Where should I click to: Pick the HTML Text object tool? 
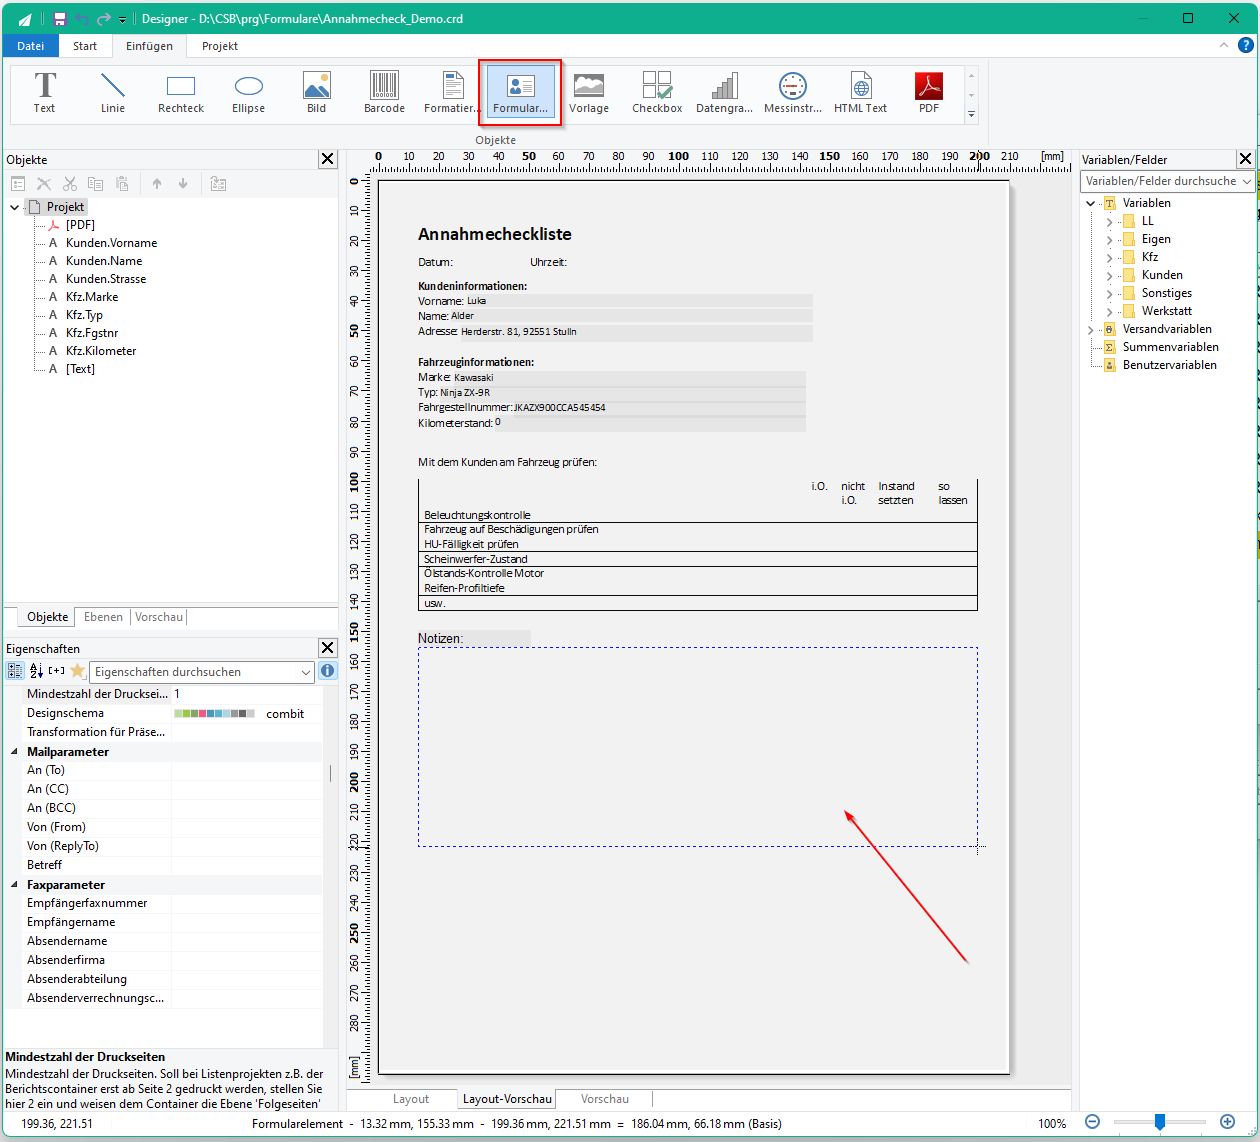pyautogui.click(x=860, y=92)
